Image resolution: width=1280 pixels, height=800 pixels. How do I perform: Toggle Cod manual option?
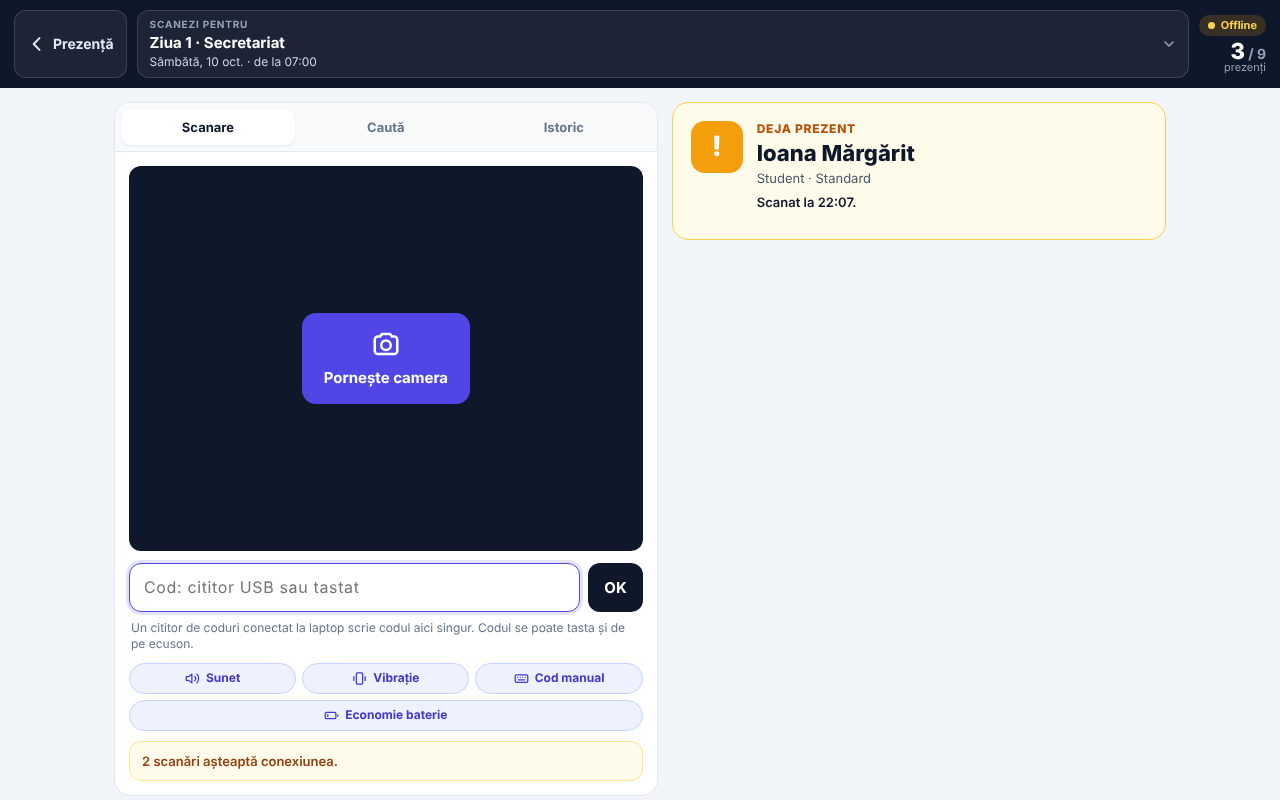click(559, 678)
